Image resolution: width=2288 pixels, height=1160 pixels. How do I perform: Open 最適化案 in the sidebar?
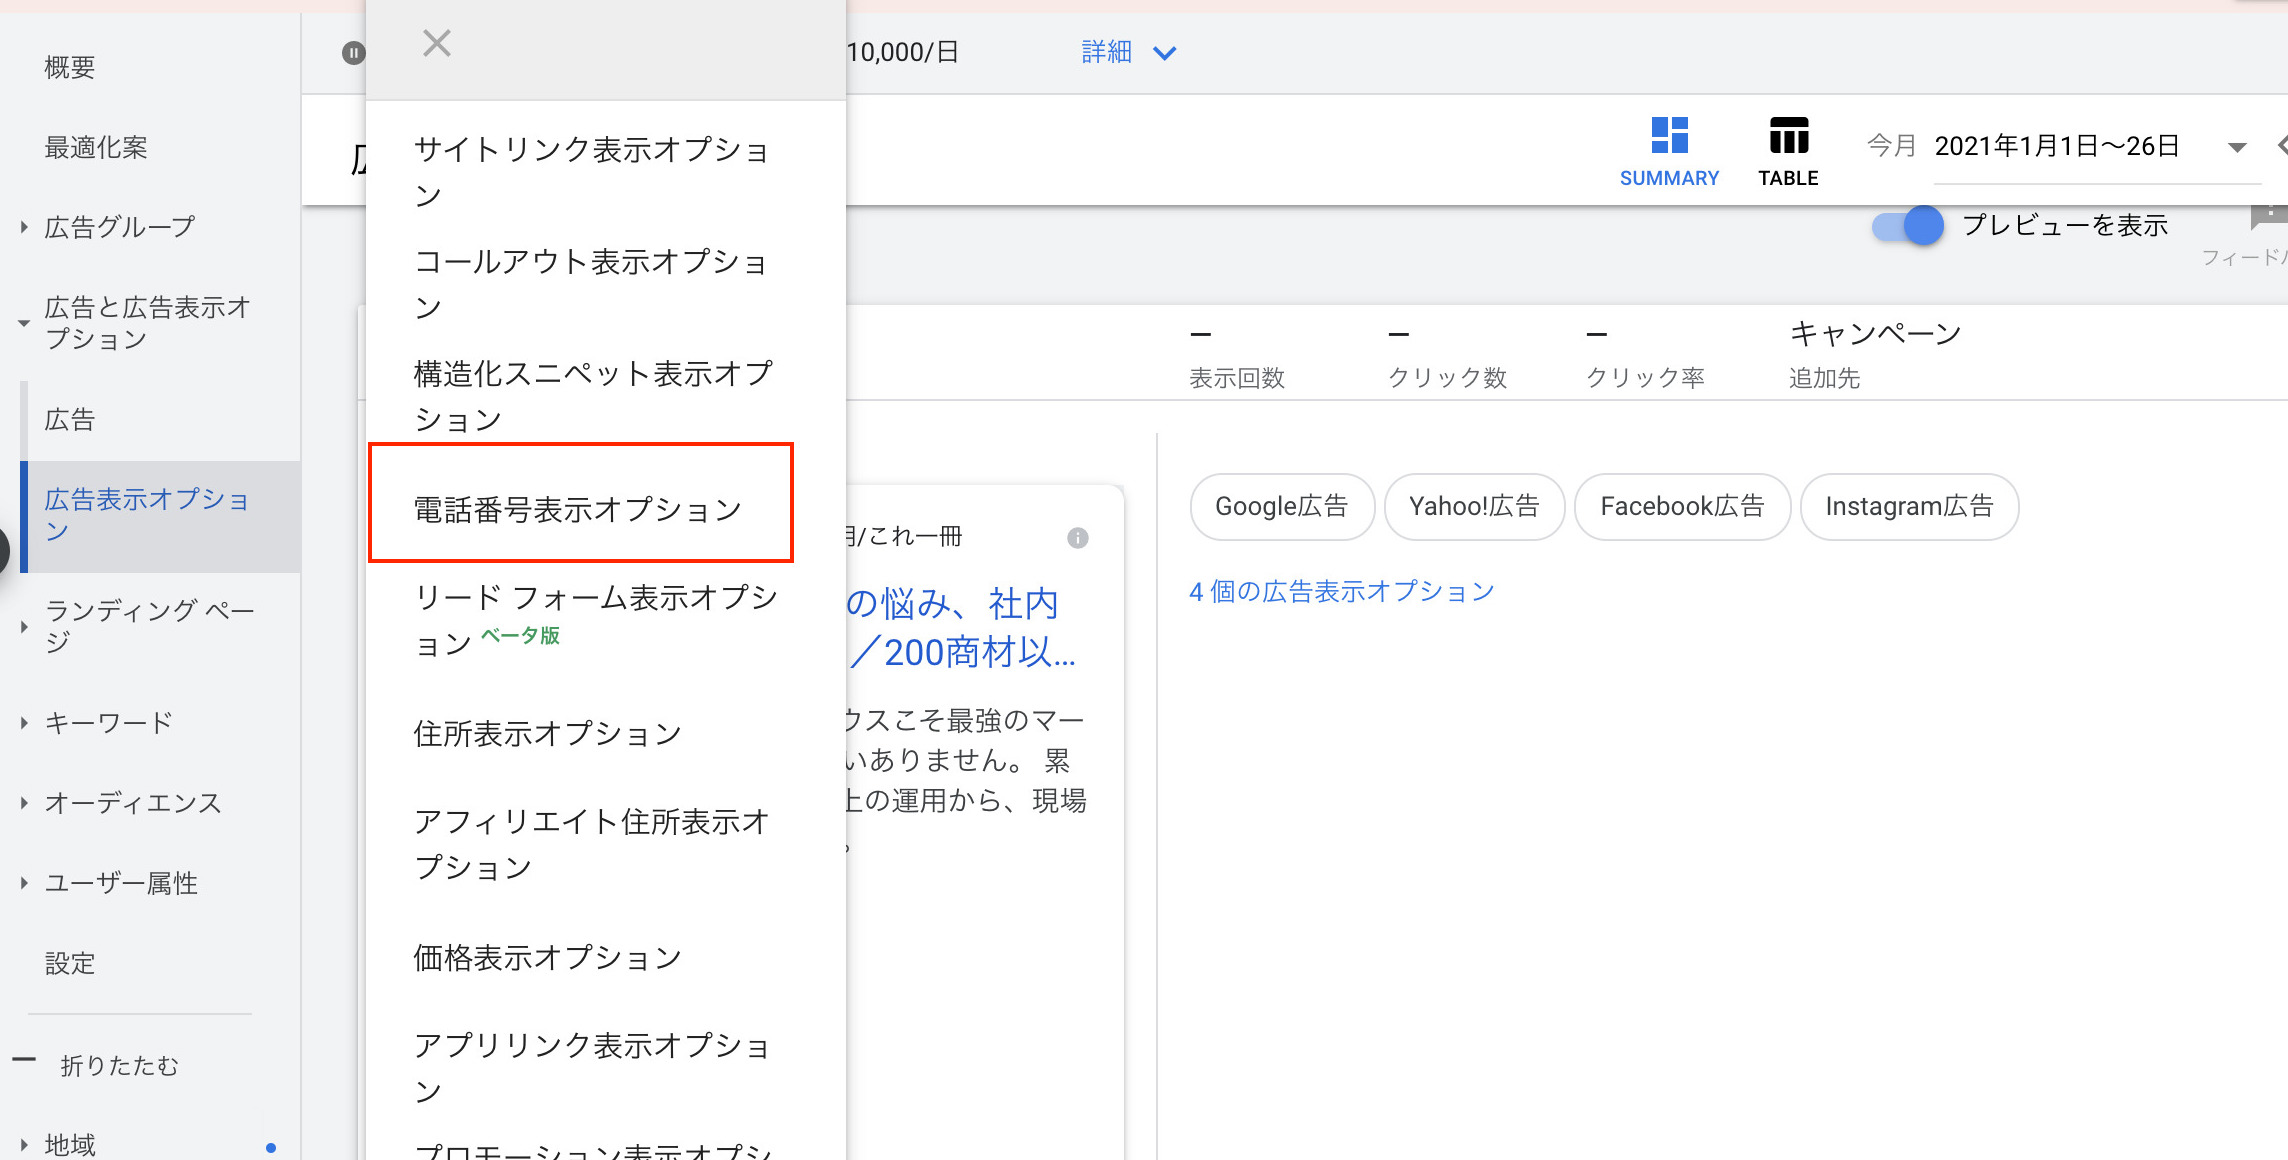tap(96, 148)
